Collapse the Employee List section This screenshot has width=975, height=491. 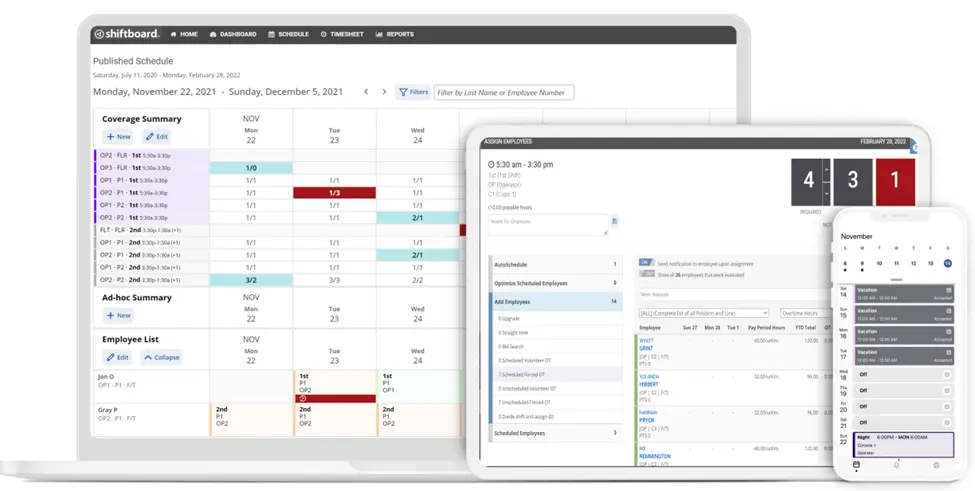(x=161, y=357)
